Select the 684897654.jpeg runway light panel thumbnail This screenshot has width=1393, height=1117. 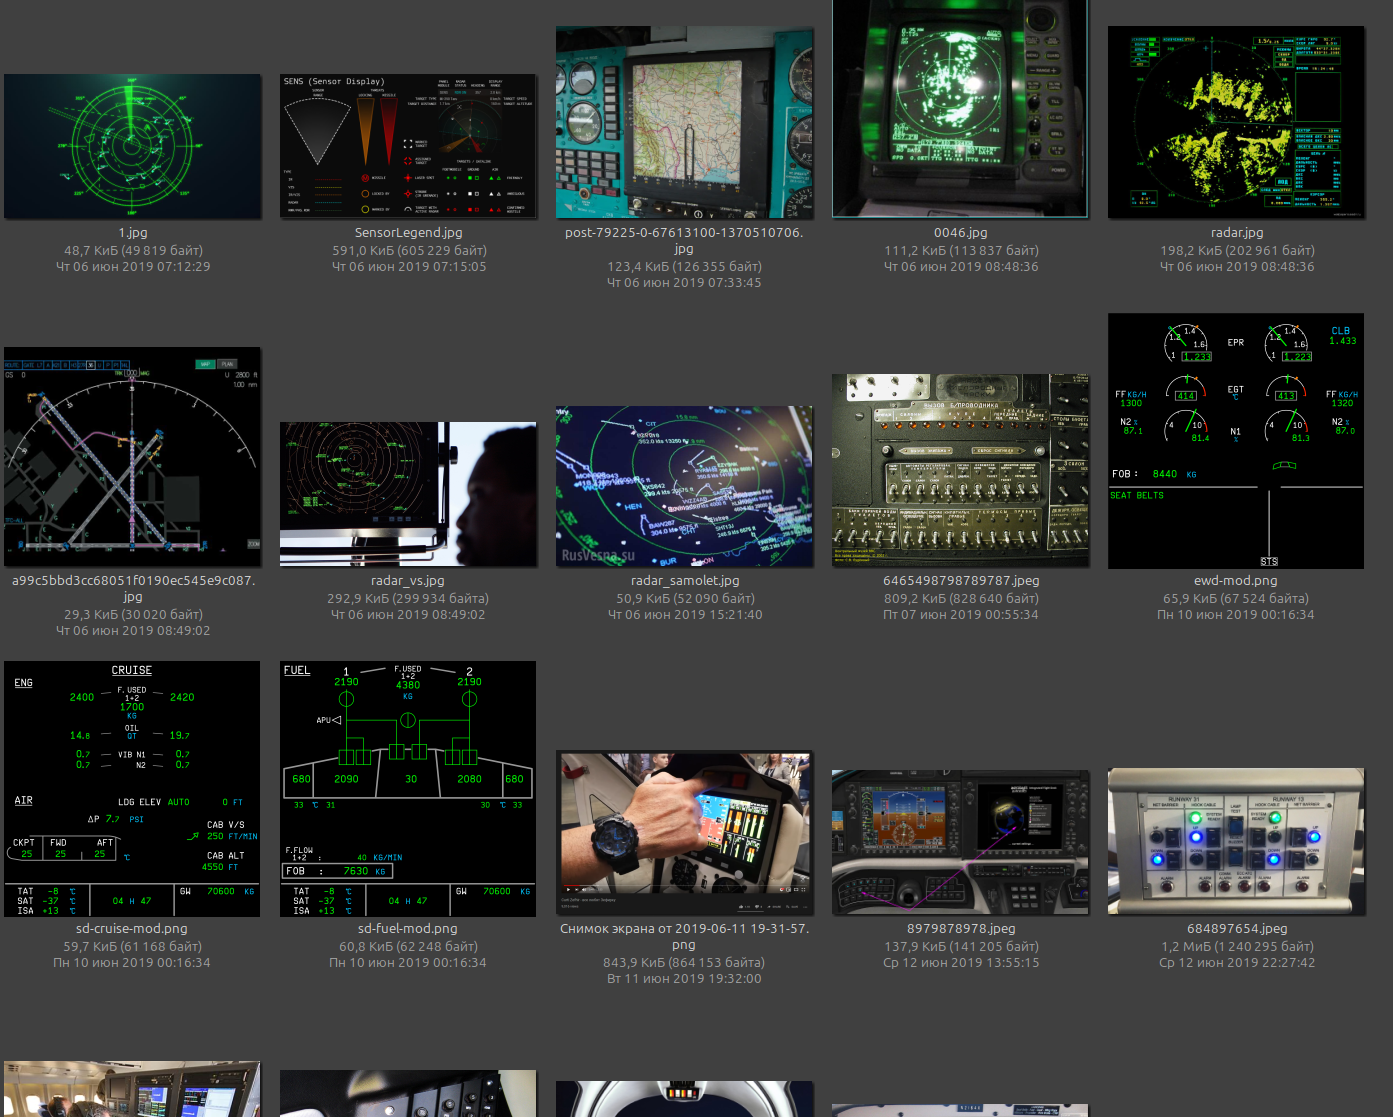coord(1236,842)
